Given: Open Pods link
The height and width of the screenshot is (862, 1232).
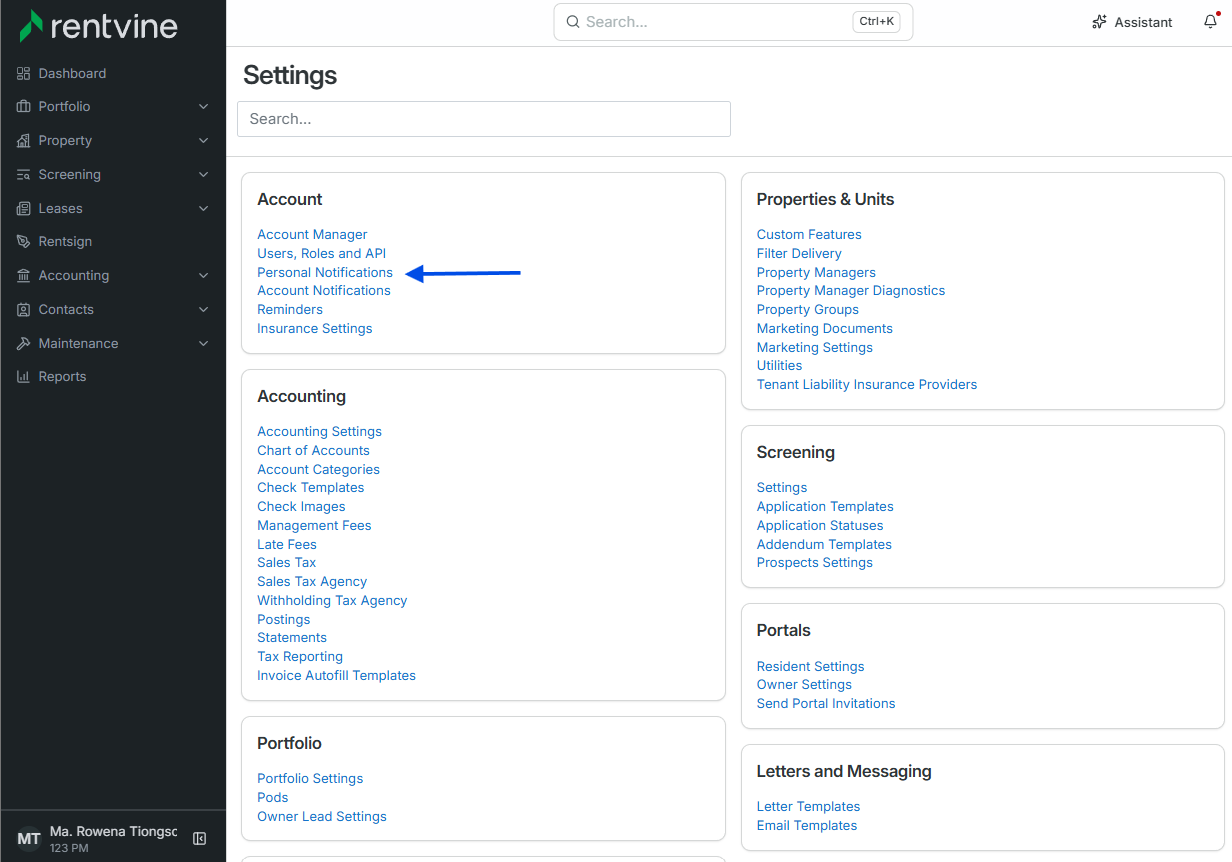Looking at the screenshot, I should tap(273, 797).
